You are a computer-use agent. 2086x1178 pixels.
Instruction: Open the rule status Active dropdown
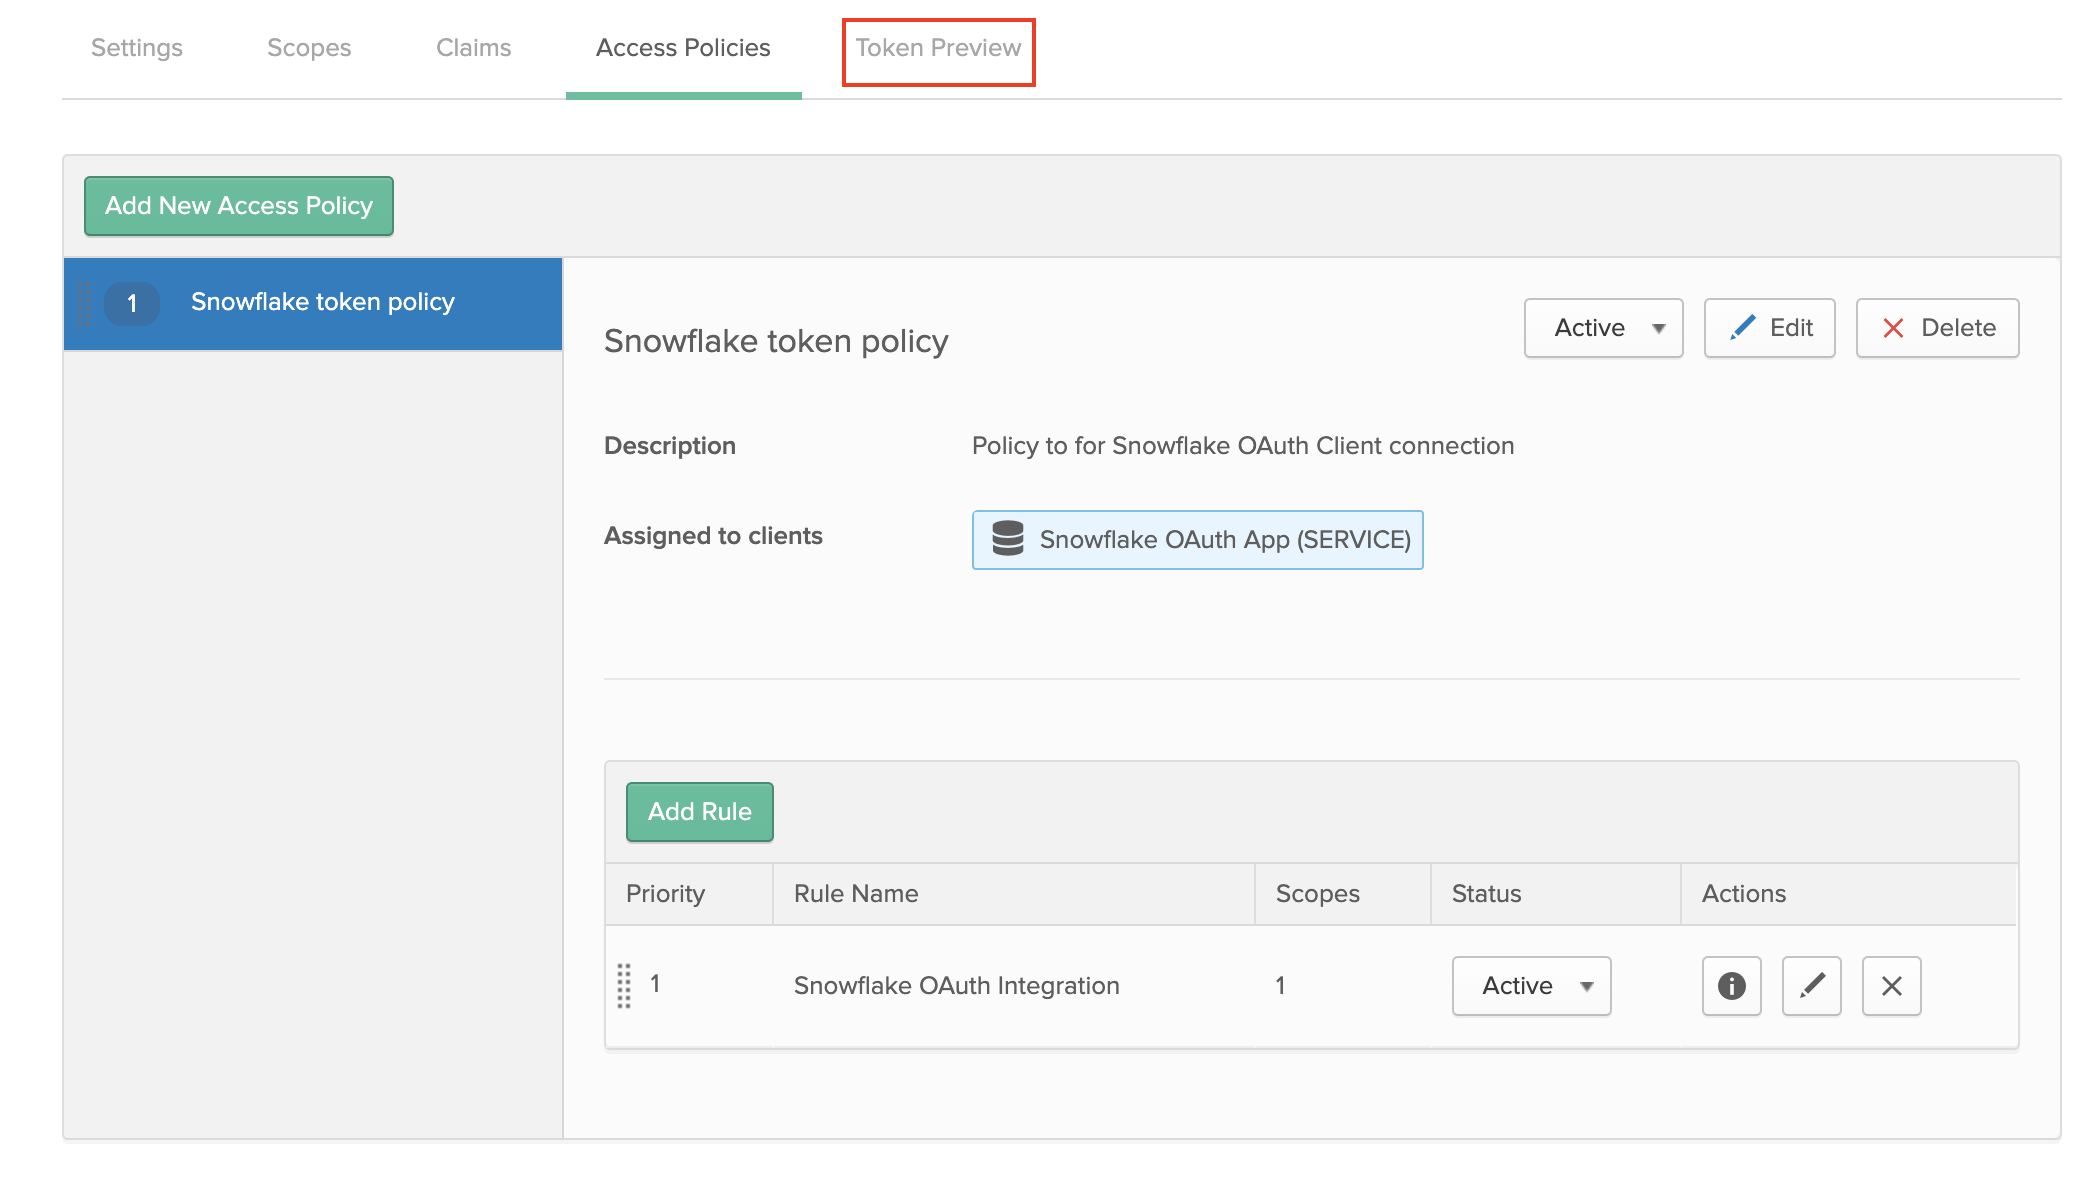pos(1530,986)
